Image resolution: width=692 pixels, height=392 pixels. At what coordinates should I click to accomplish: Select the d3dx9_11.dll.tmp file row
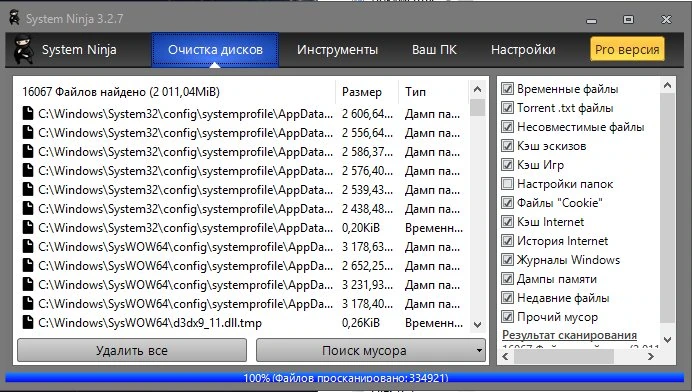click(243, 323)
